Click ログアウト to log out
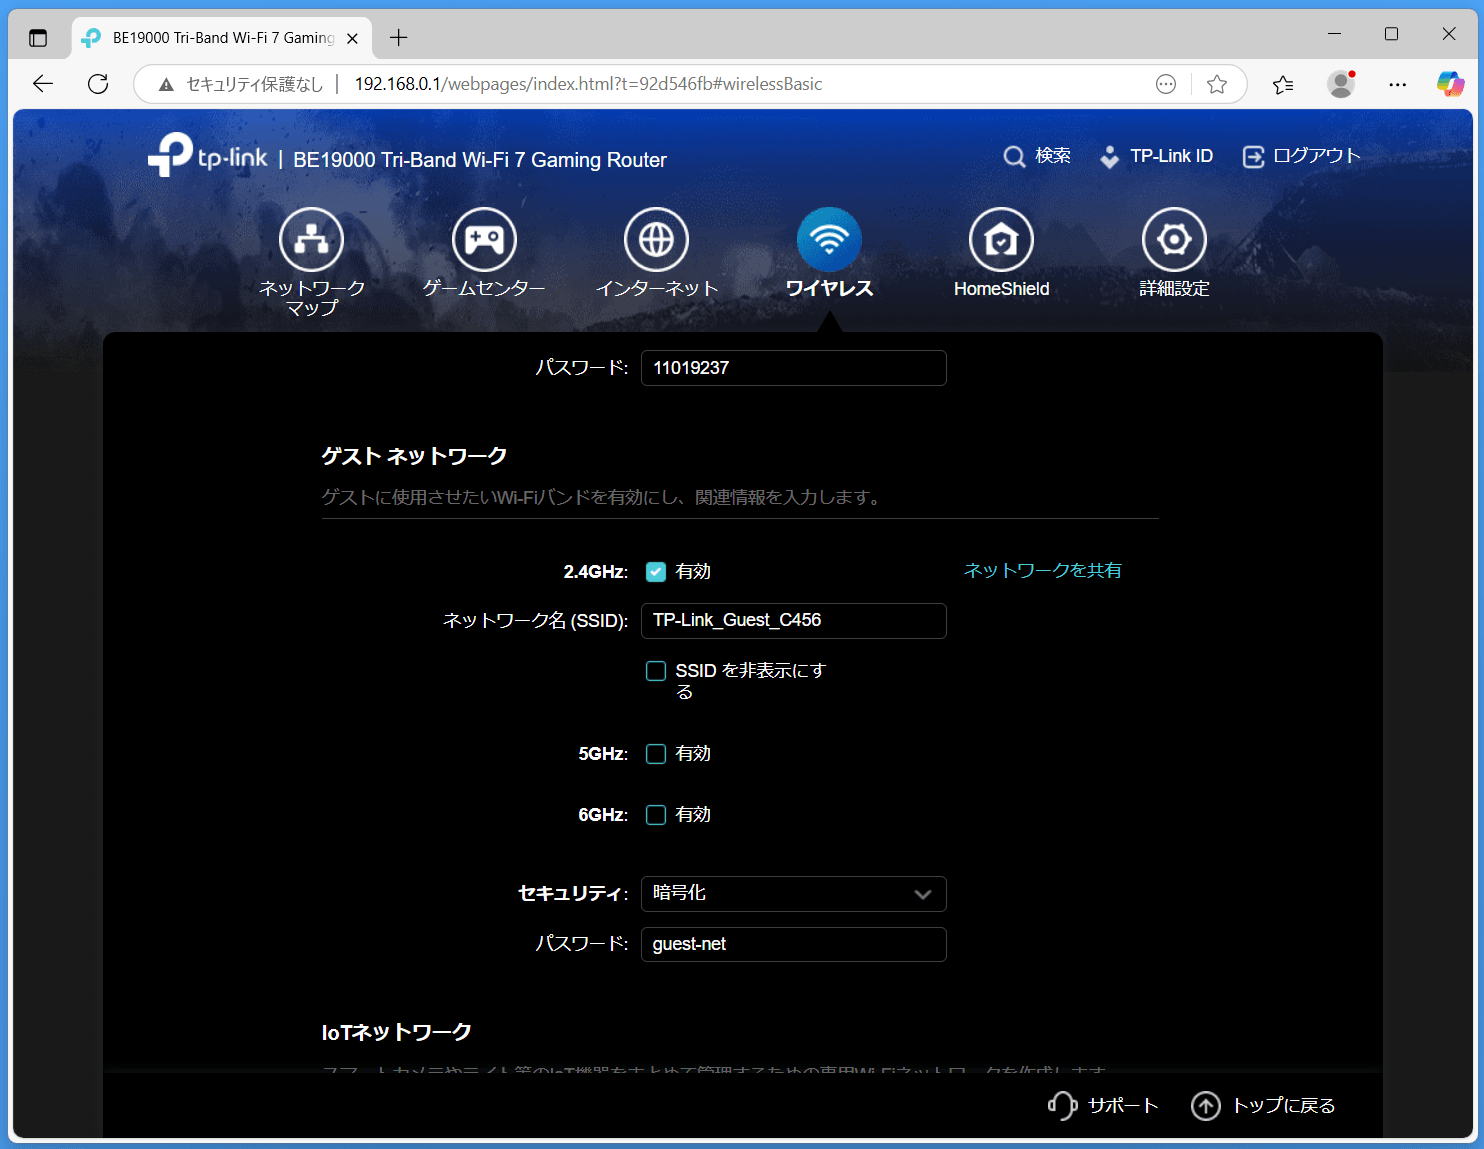 pos(1301,156)
